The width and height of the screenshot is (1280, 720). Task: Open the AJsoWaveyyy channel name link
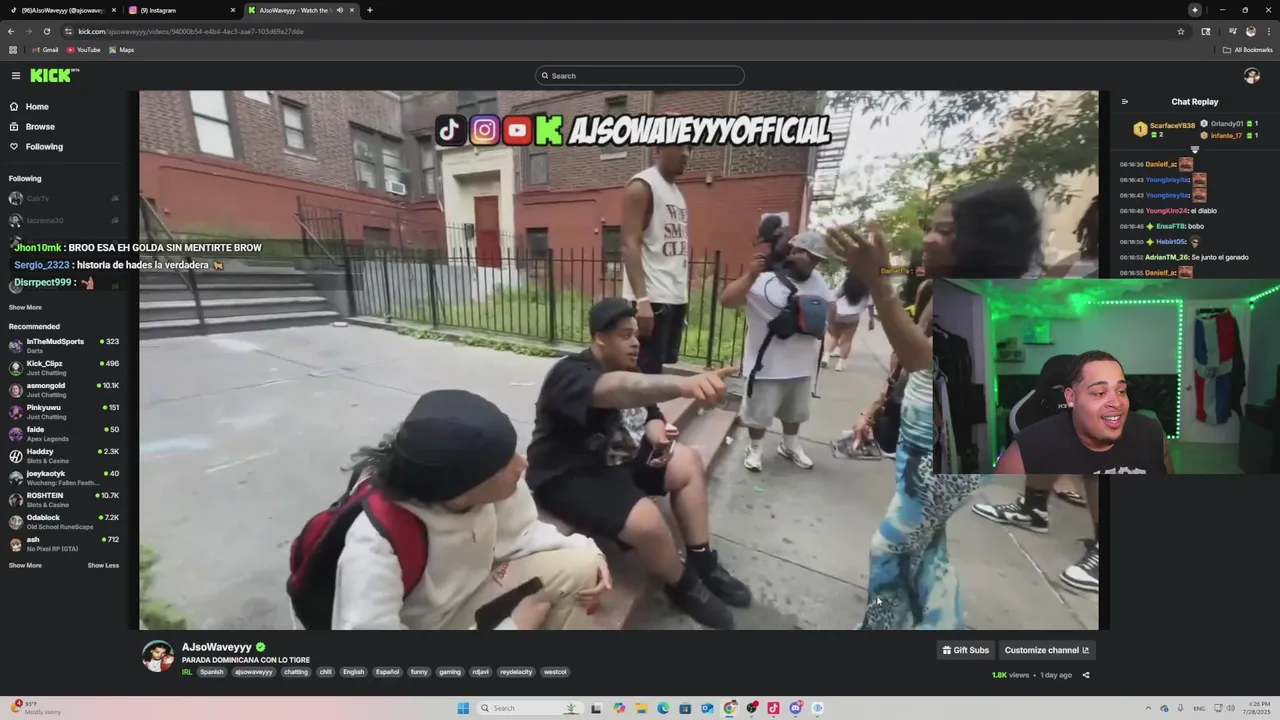coord(217,647)
